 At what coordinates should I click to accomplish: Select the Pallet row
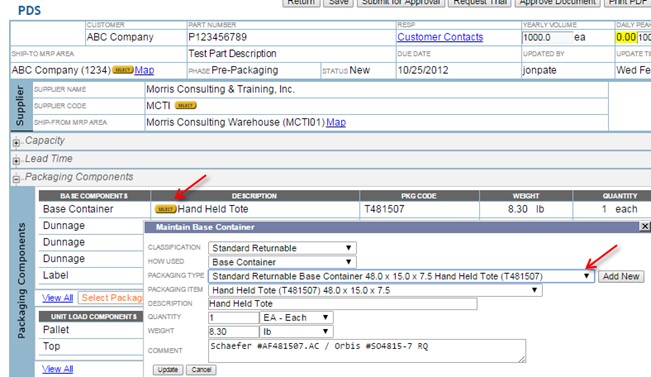click(x=91, y=330)
